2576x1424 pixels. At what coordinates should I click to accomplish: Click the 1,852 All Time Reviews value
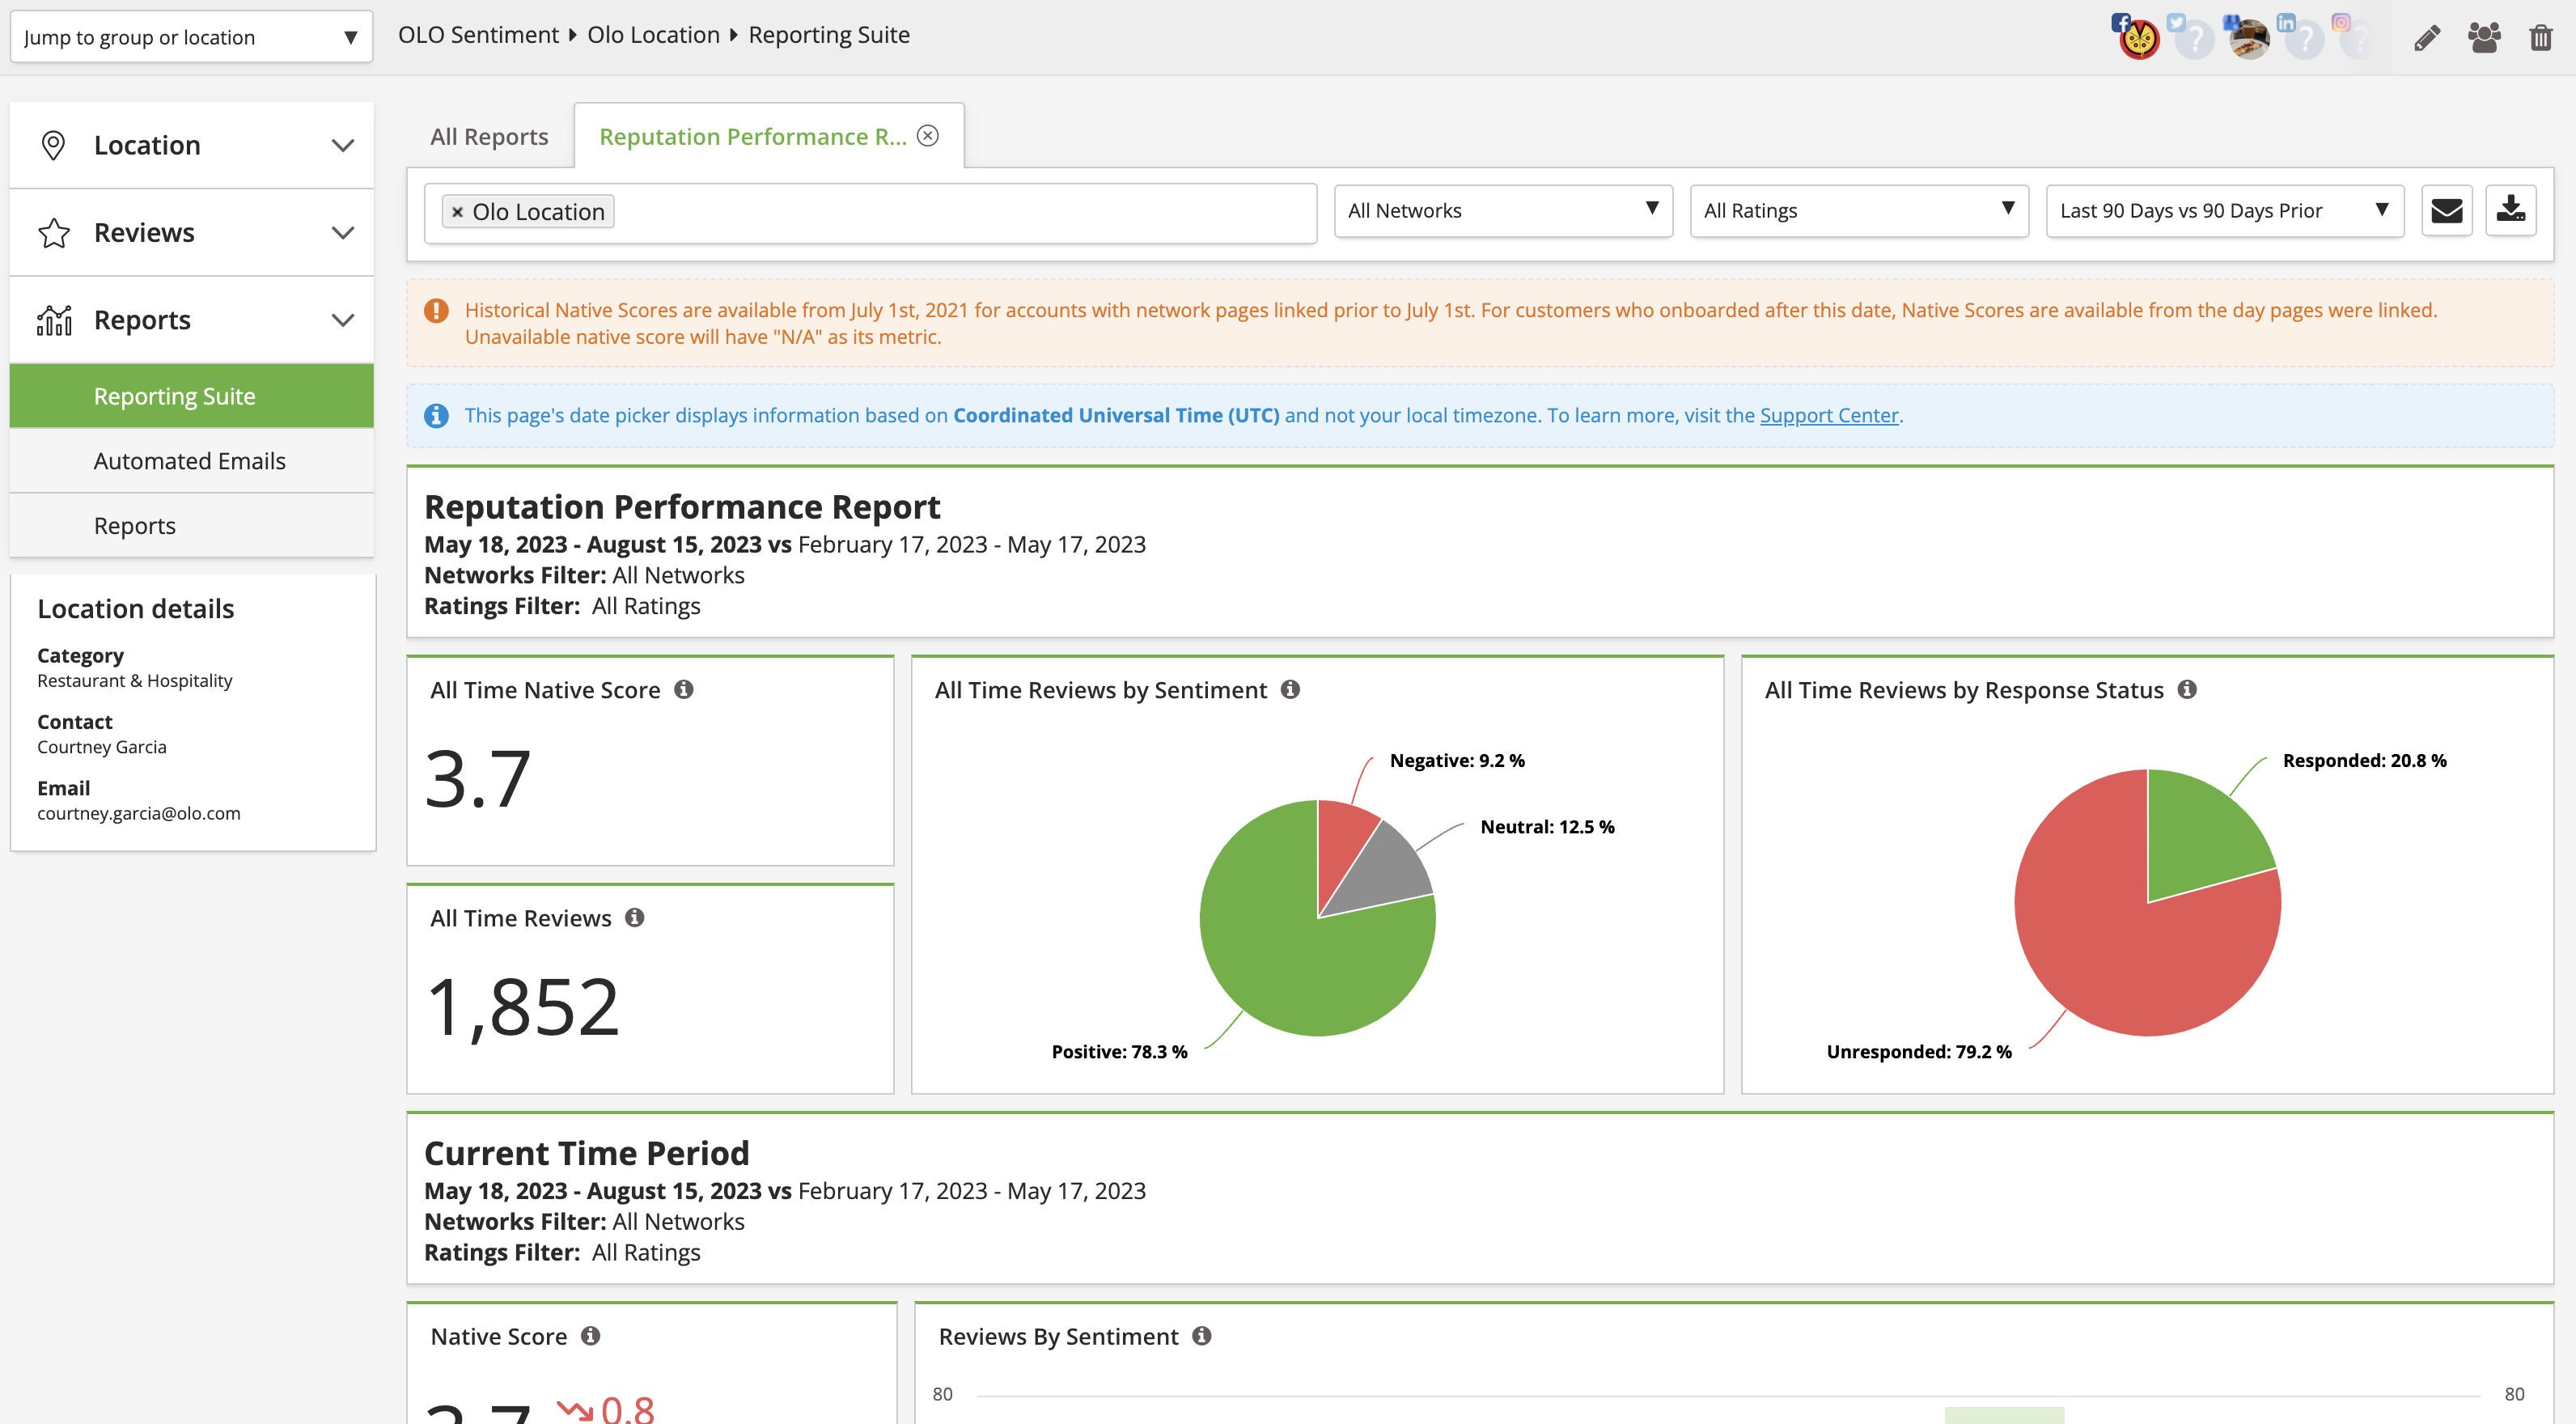point(523,1007)
